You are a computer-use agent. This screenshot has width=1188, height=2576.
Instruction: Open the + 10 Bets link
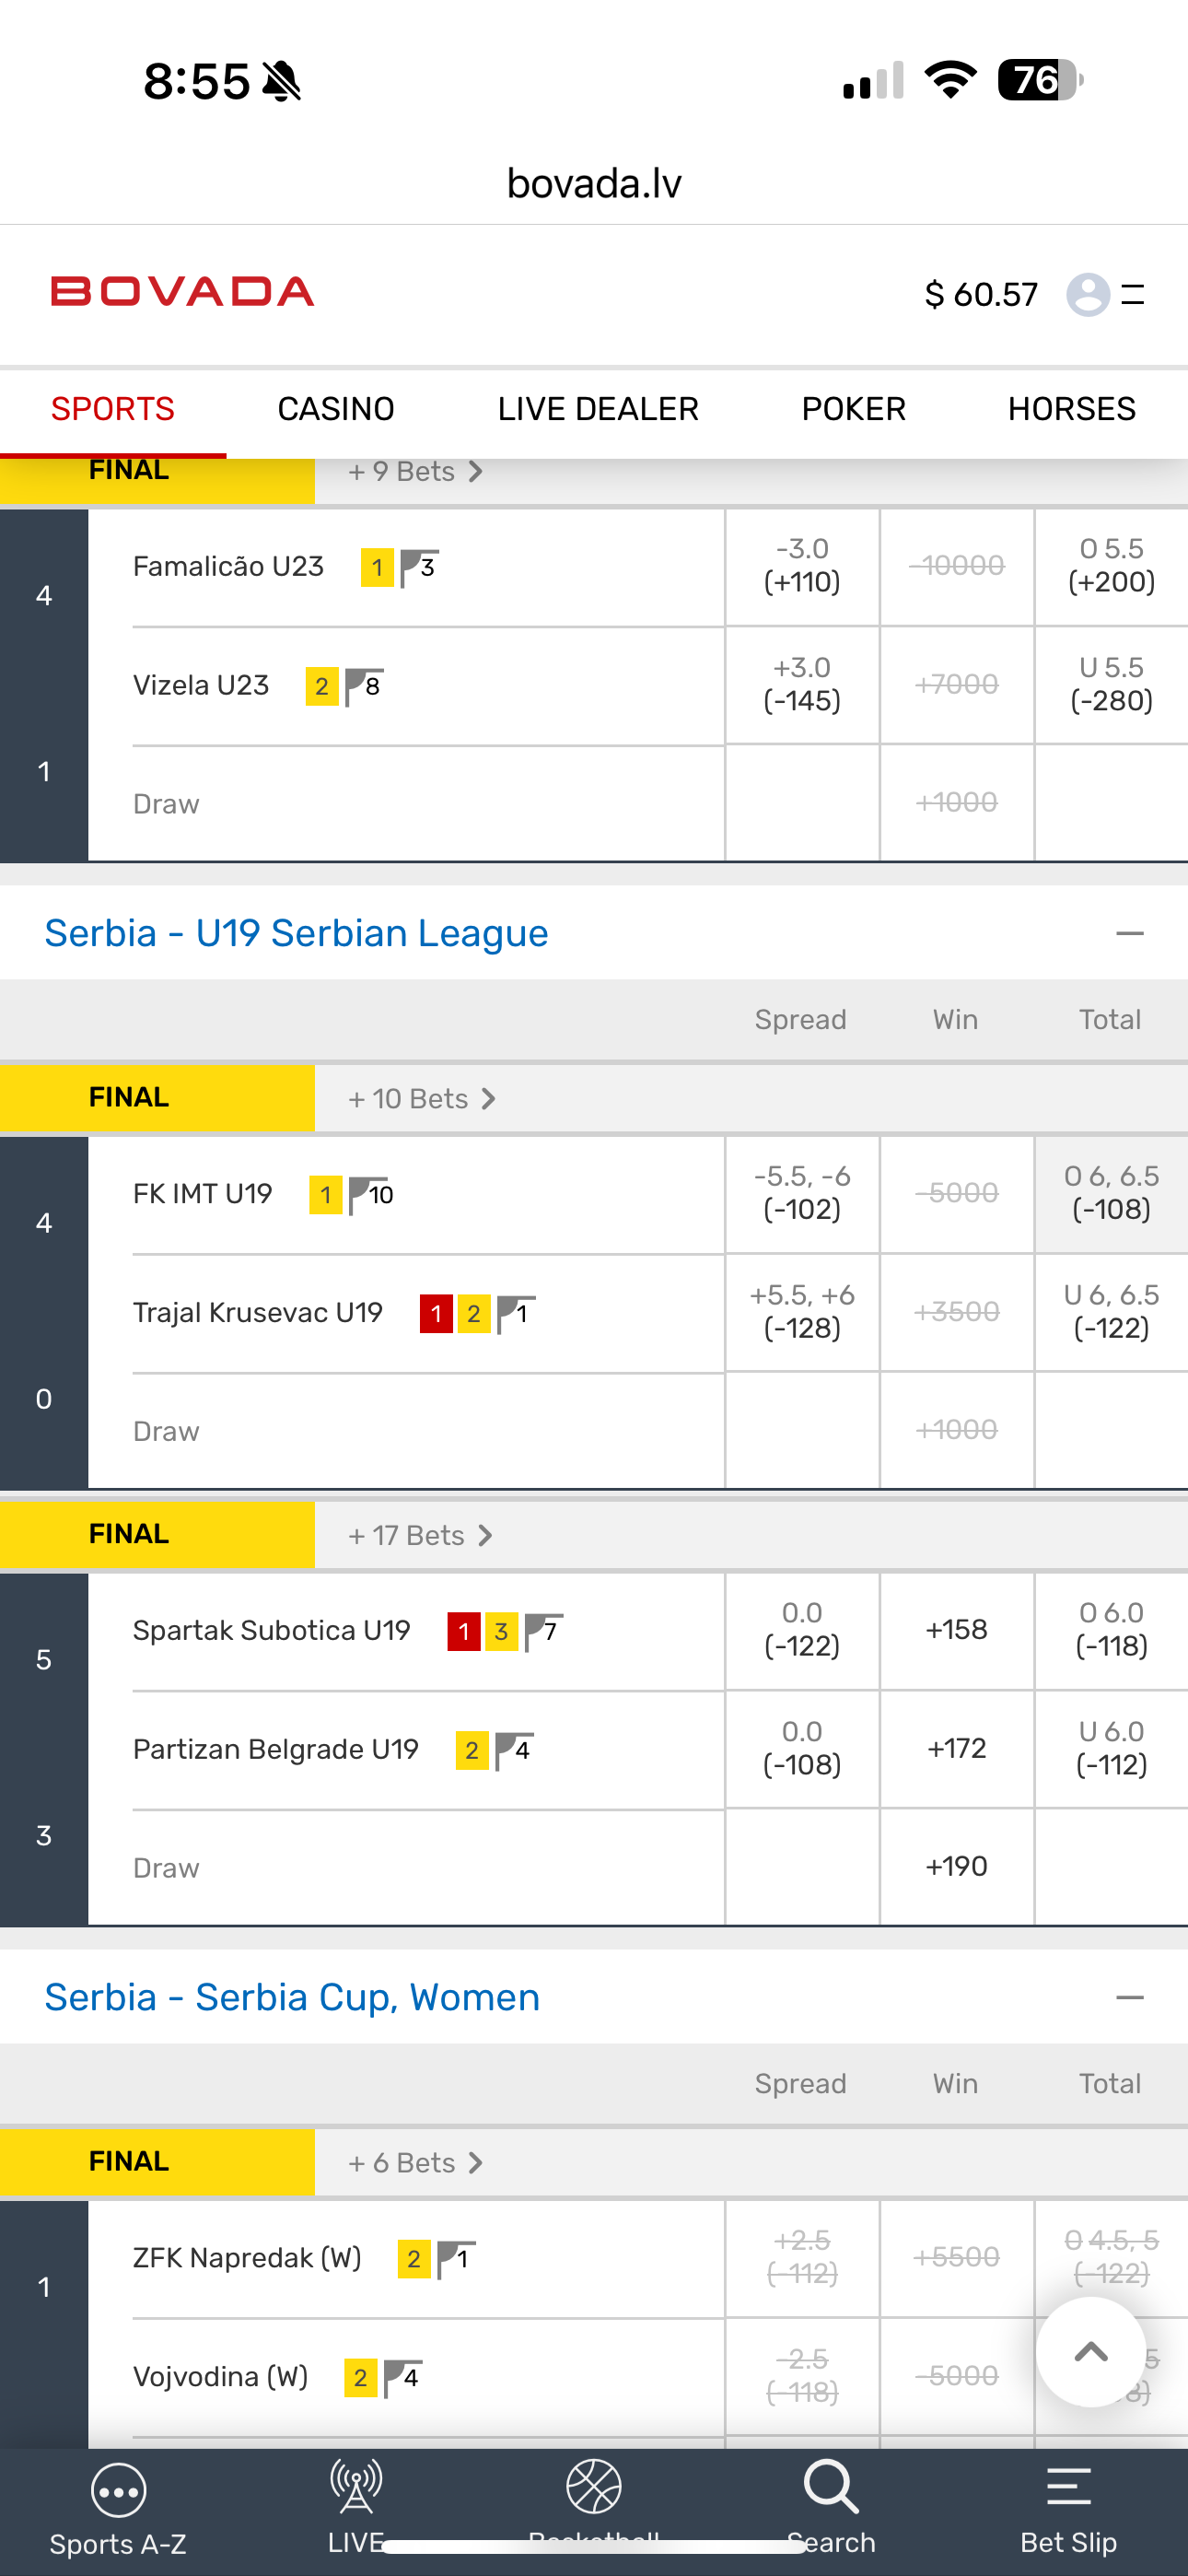[x=421, y=1098]
